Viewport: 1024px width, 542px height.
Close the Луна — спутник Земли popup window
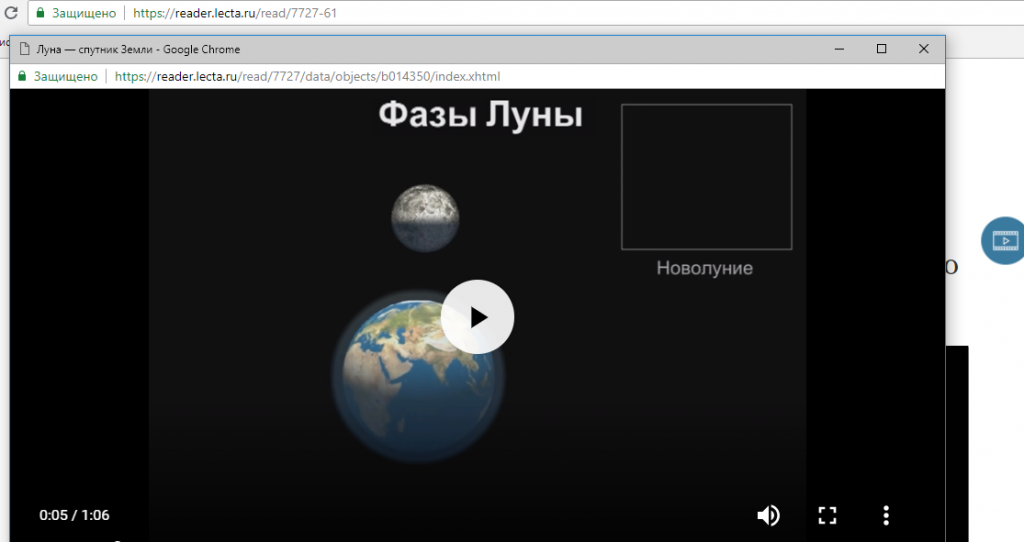coord(923,49)
